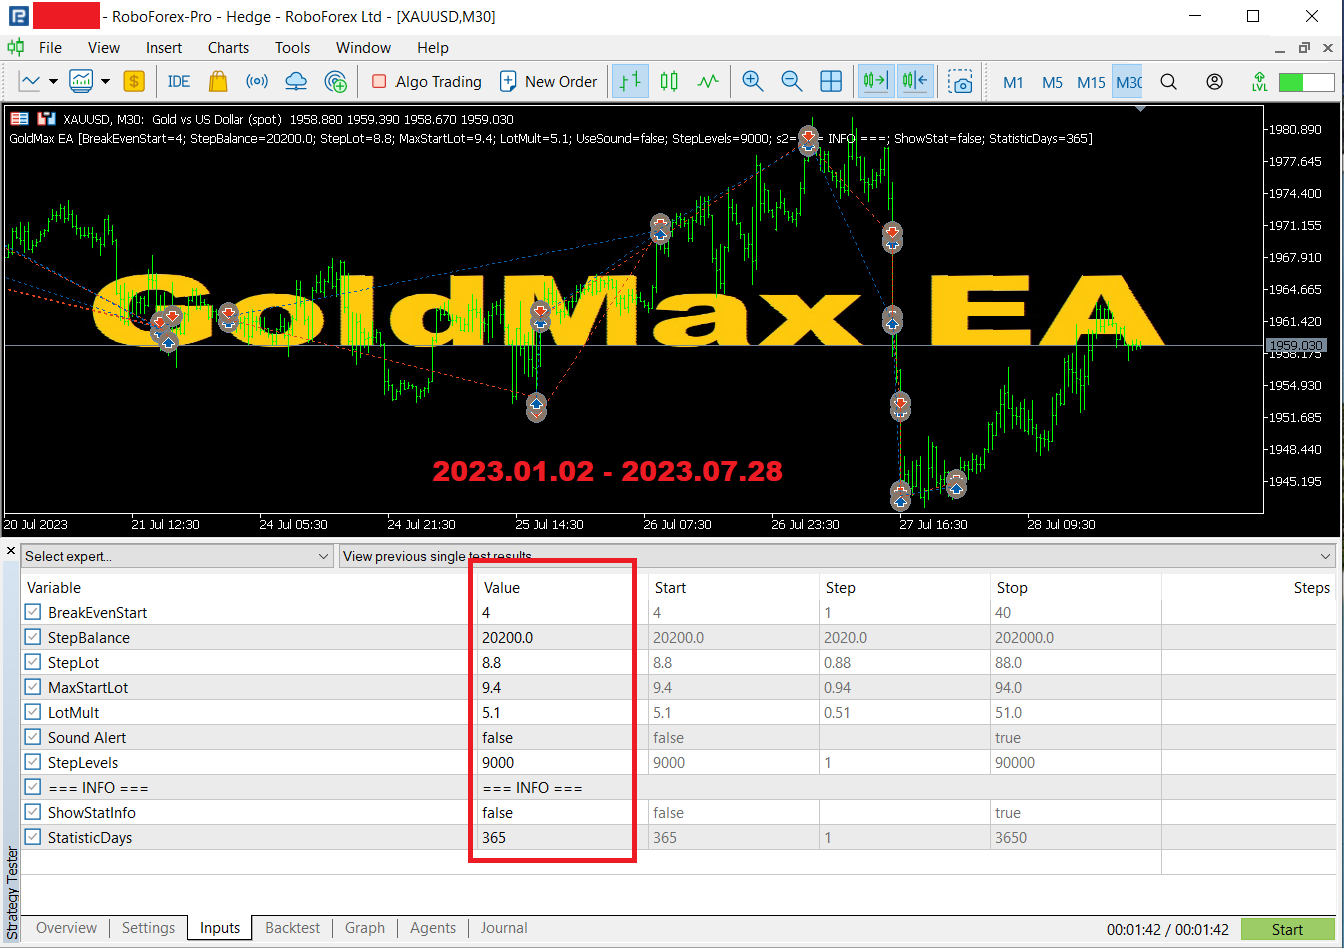
Task: Expand the templates dropdown arrow
Action: [x=105, y=81]
